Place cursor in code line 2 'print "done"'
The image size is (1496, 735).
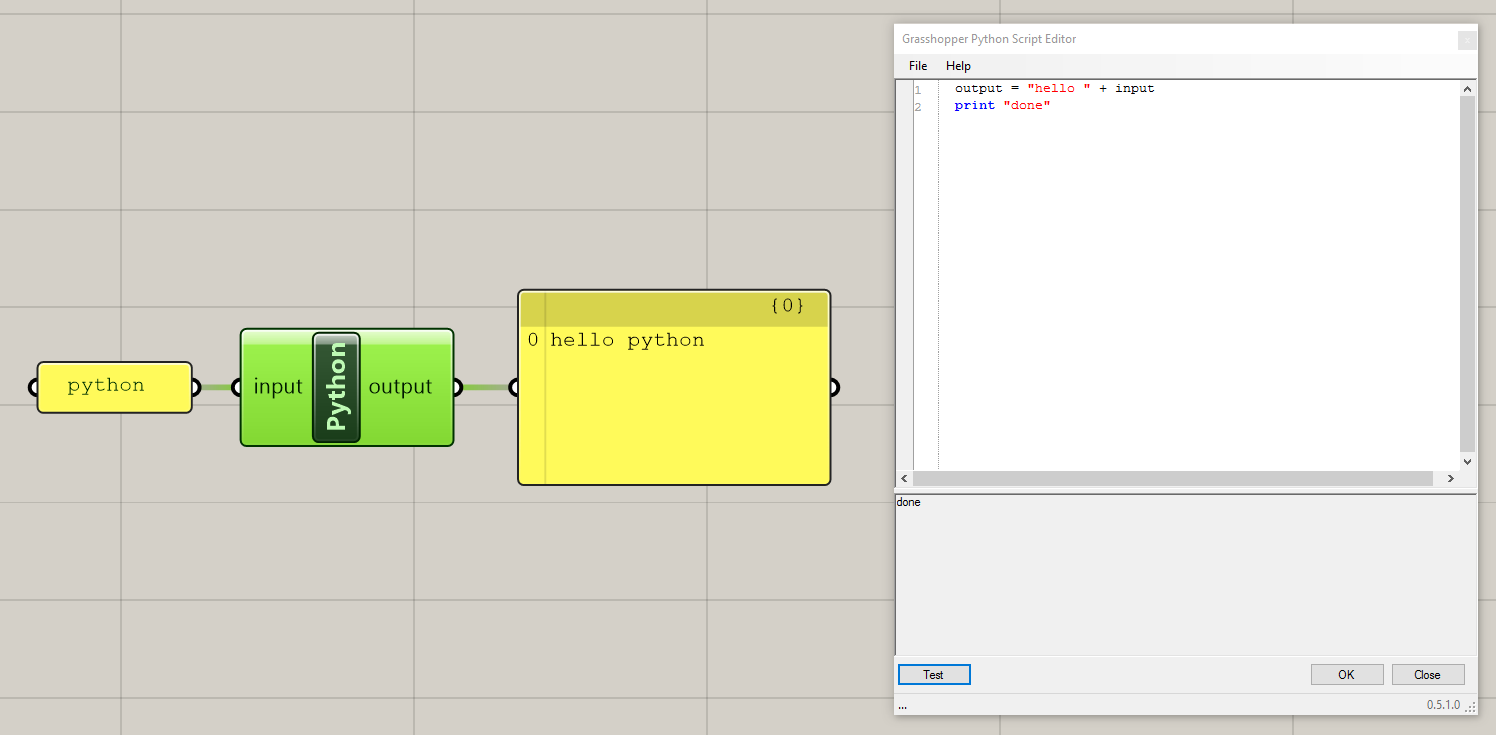click(x=1002, y=105)
